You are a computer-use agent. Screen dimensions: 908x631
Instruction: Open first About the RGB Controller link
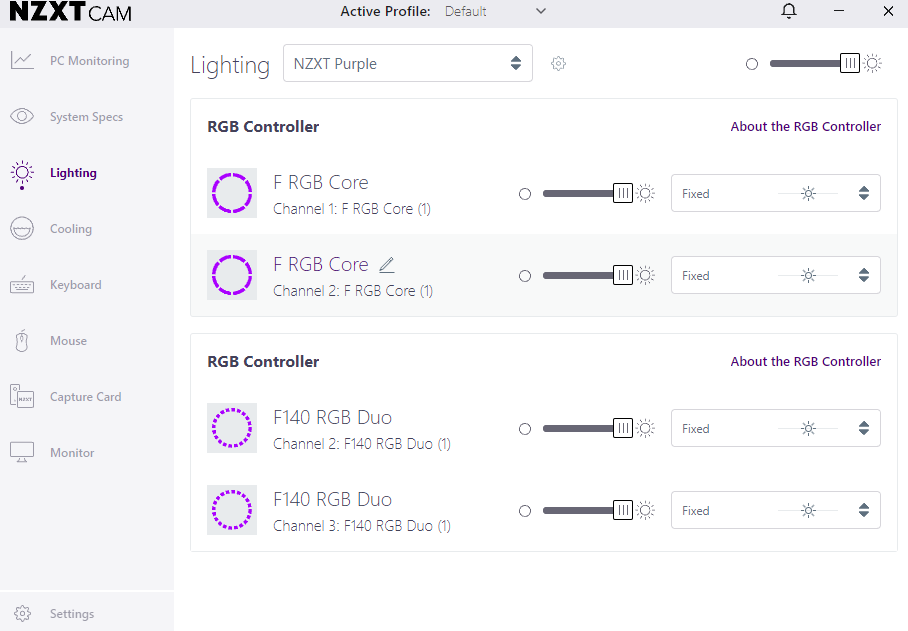806,126
